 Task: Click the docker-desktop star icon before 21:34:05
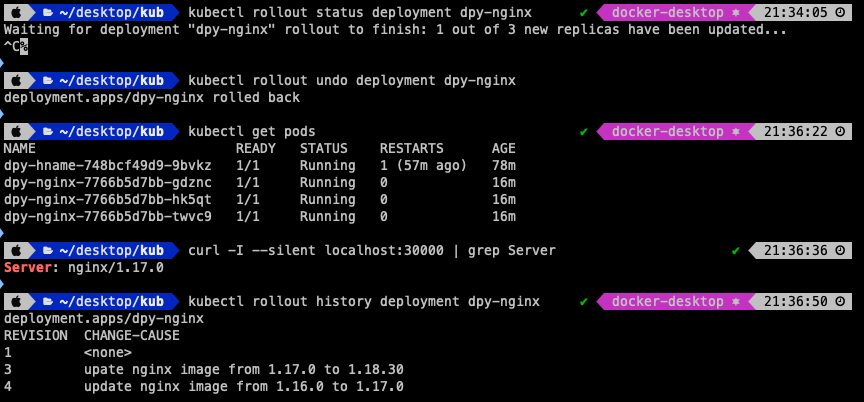(735, 12)
